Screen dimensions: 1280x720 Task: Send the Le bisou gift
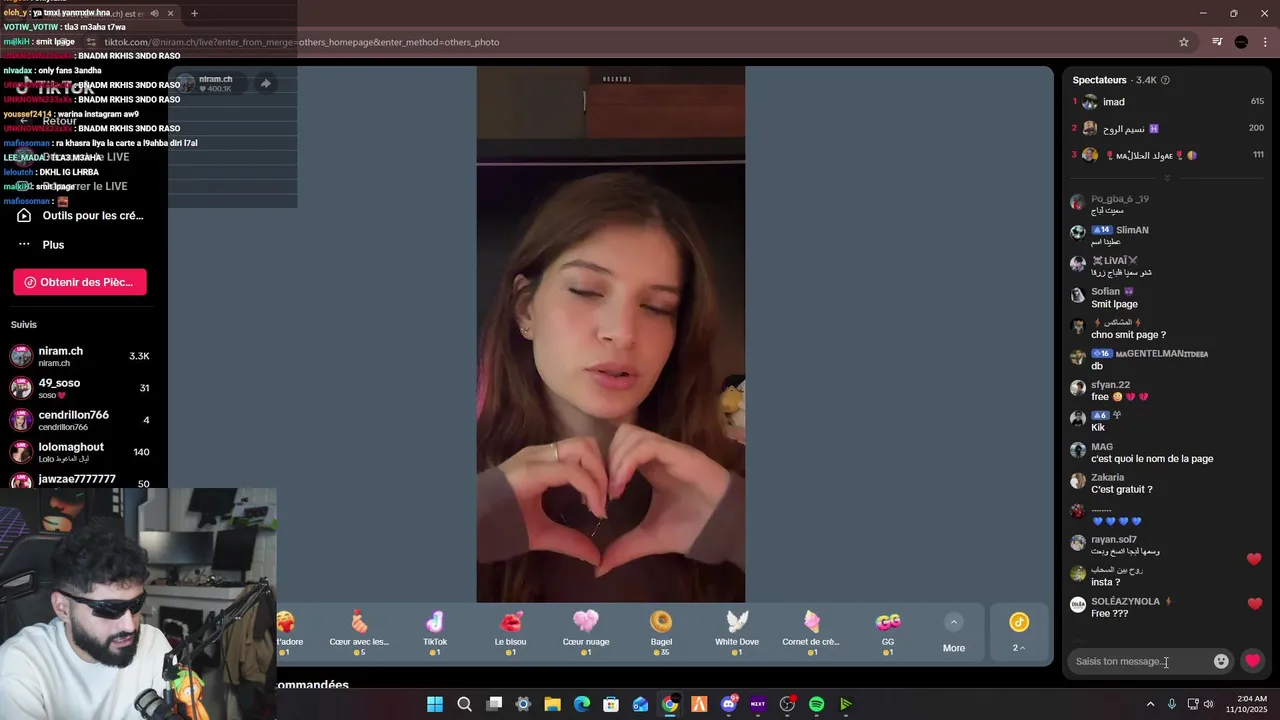[510, 633]
